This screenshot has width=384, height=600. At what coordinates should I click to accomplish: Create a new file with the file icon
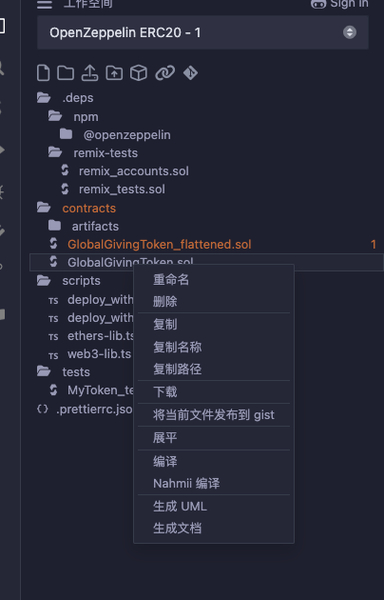[x=43, y=73]
